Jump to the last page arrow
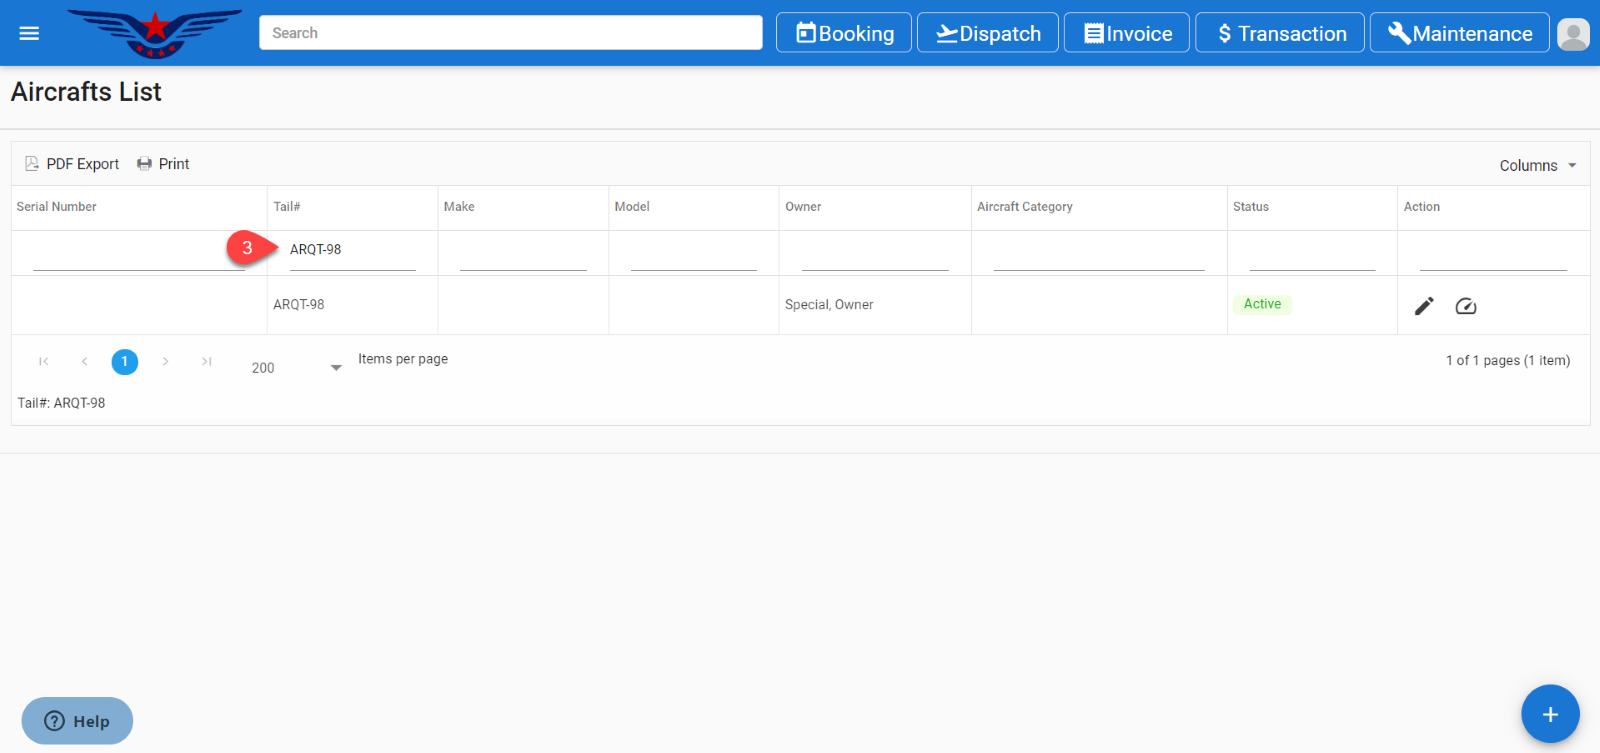This screenshot has width=1600, height=753. tap(207, 362)
